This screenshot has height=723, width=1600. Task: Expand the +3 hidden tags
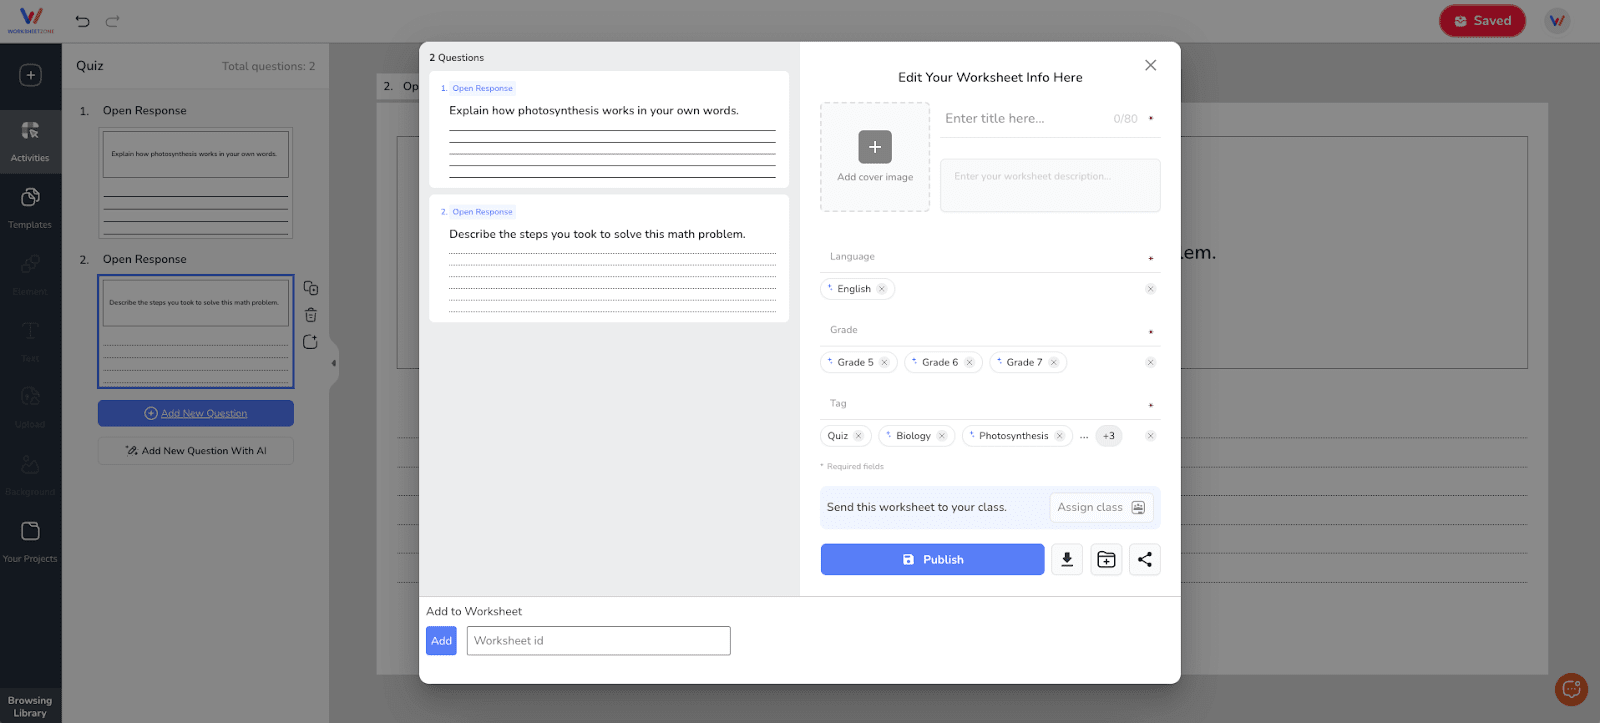click(1109, 436)
